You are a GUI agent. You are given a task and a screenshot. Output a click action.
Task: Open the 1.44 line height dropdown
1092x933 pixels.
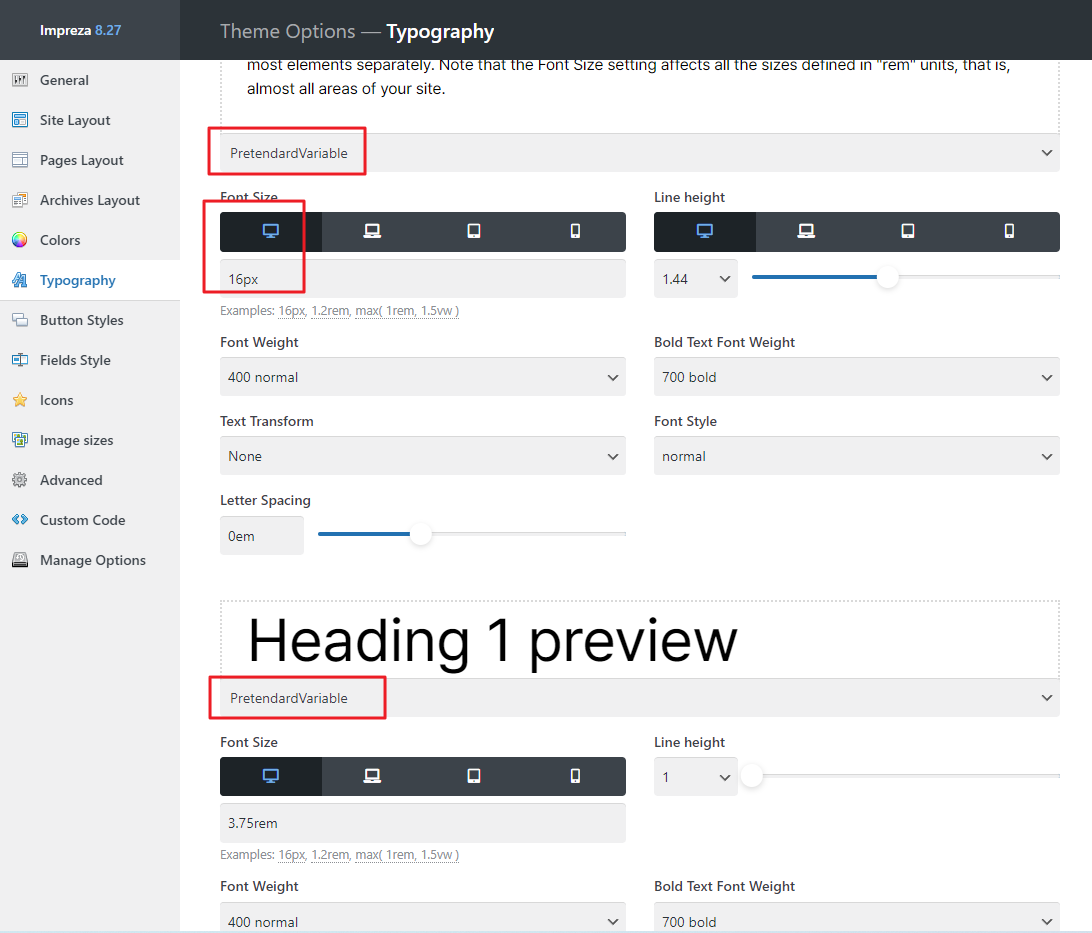(696, 279)
